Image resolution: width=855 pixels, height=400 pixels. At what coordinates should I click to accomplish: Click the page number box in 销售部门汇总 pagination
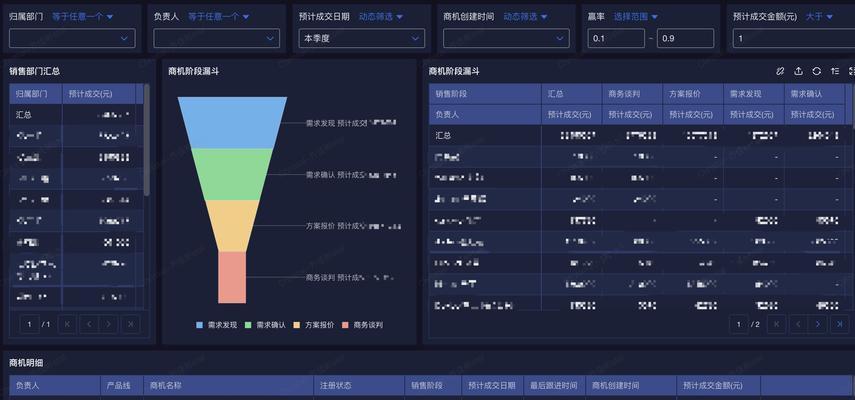(29, 324)
